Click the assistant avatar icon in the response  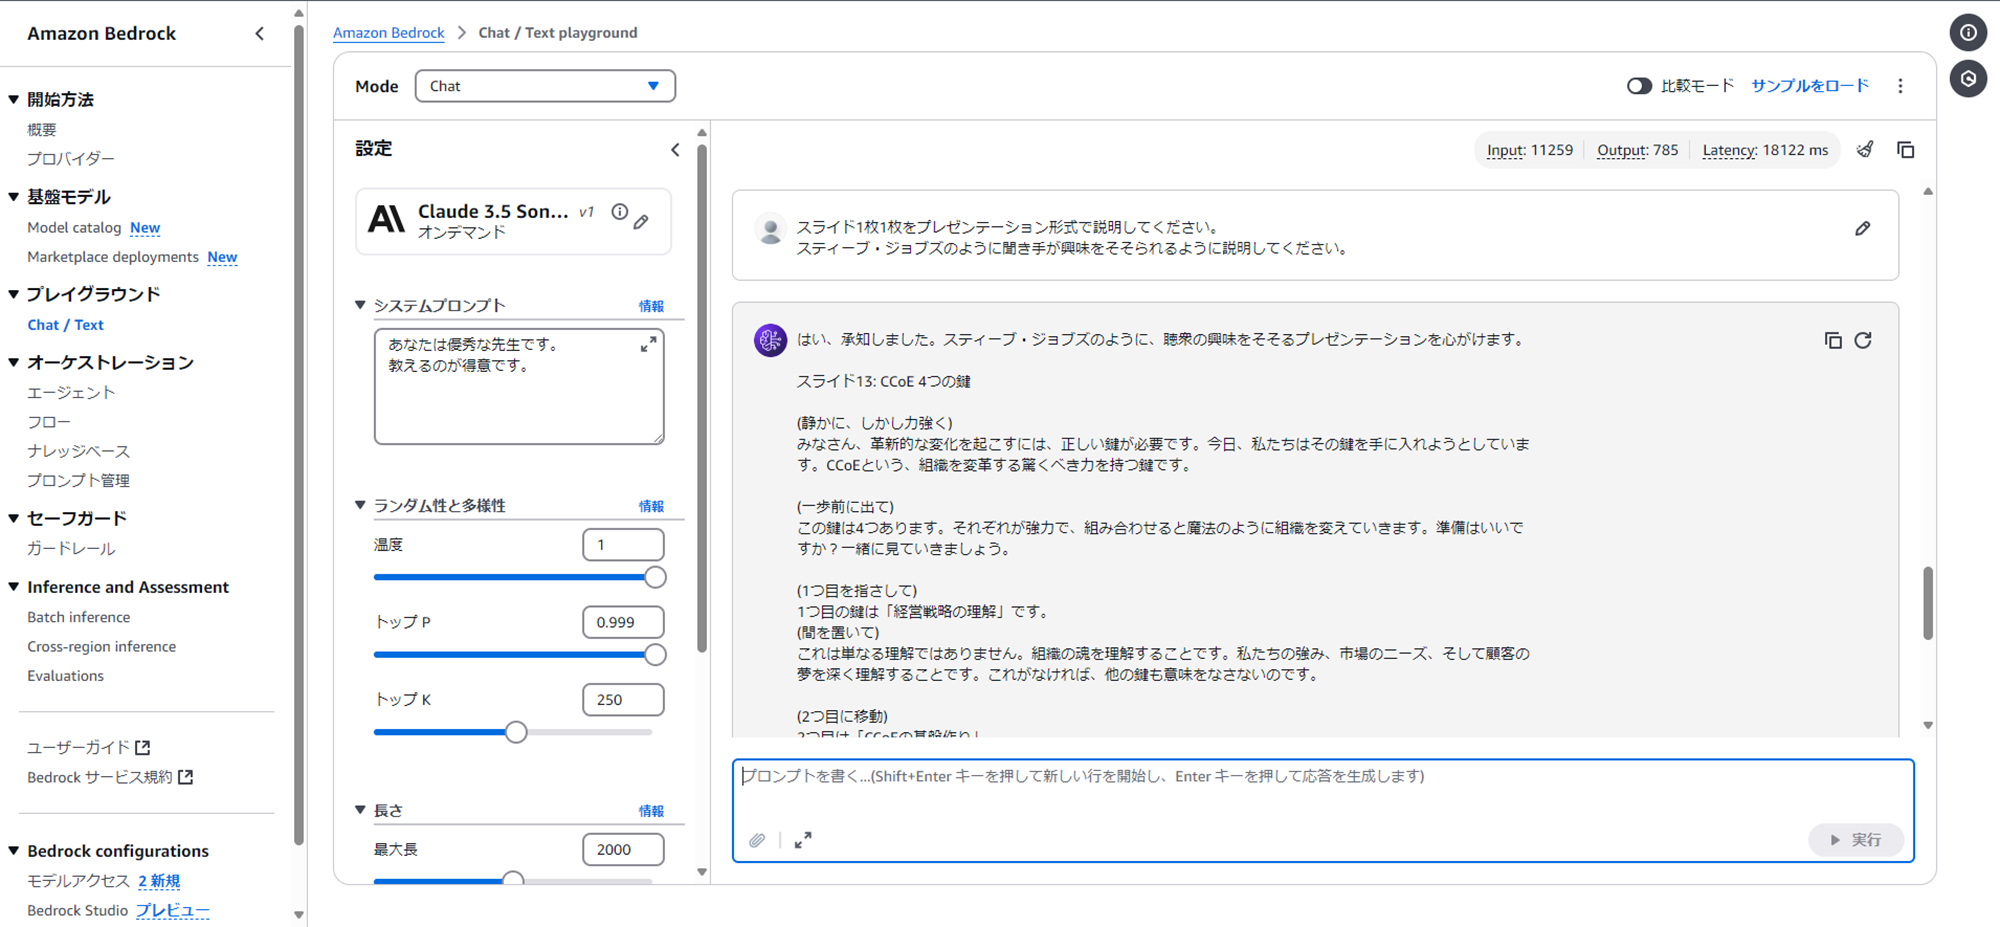click(770, 340)
